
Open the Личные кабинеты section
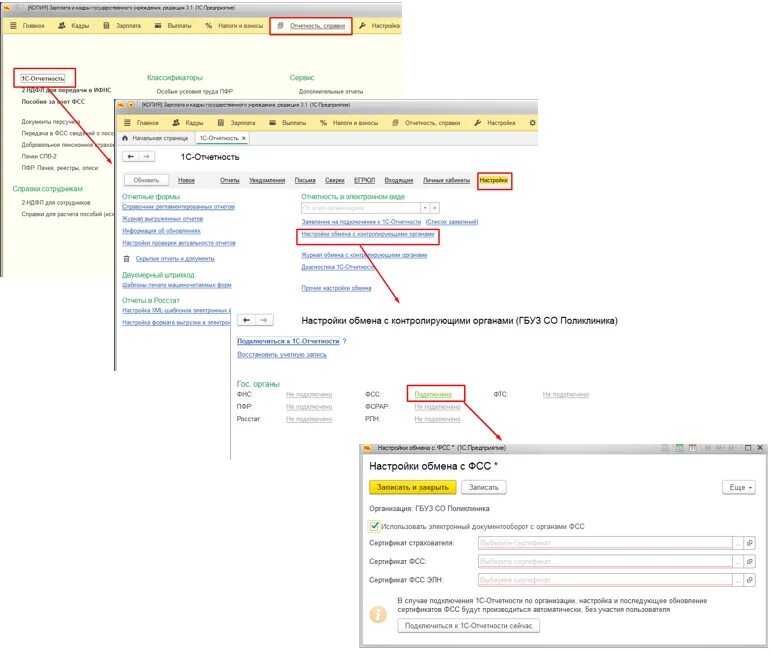tap(447, 180)
